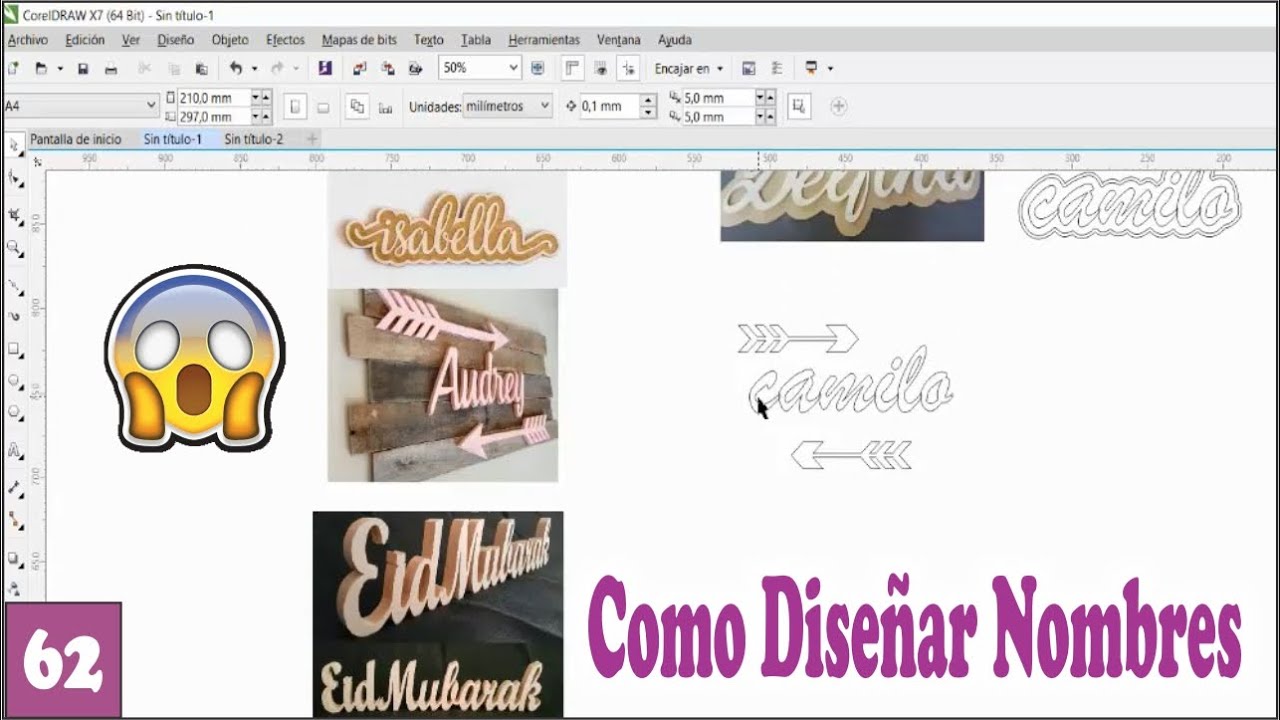Select the Zoom tool in the toolbox
The width and height of the screenshot is (1280, 720).
coord(14,247)
